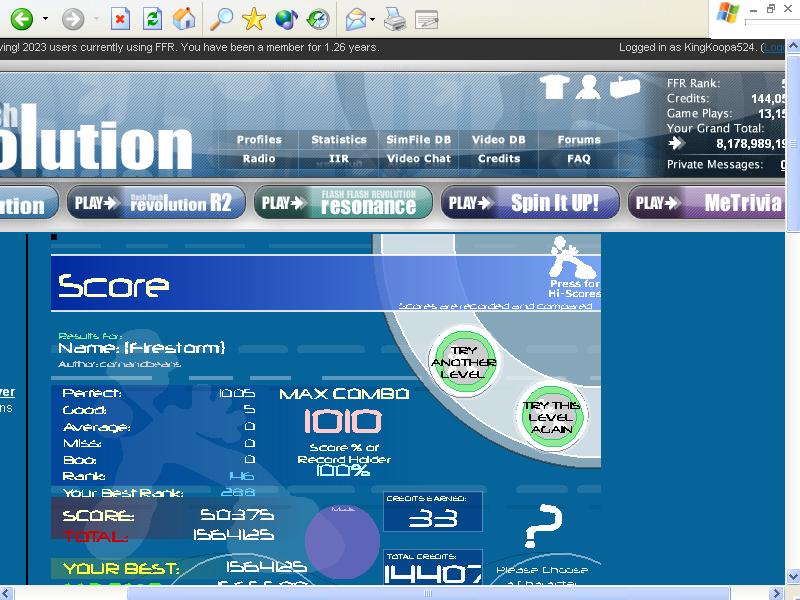Viewport: 800px width, 600px height.
Task: Open the Home page icon
Action: coord(184,19)
